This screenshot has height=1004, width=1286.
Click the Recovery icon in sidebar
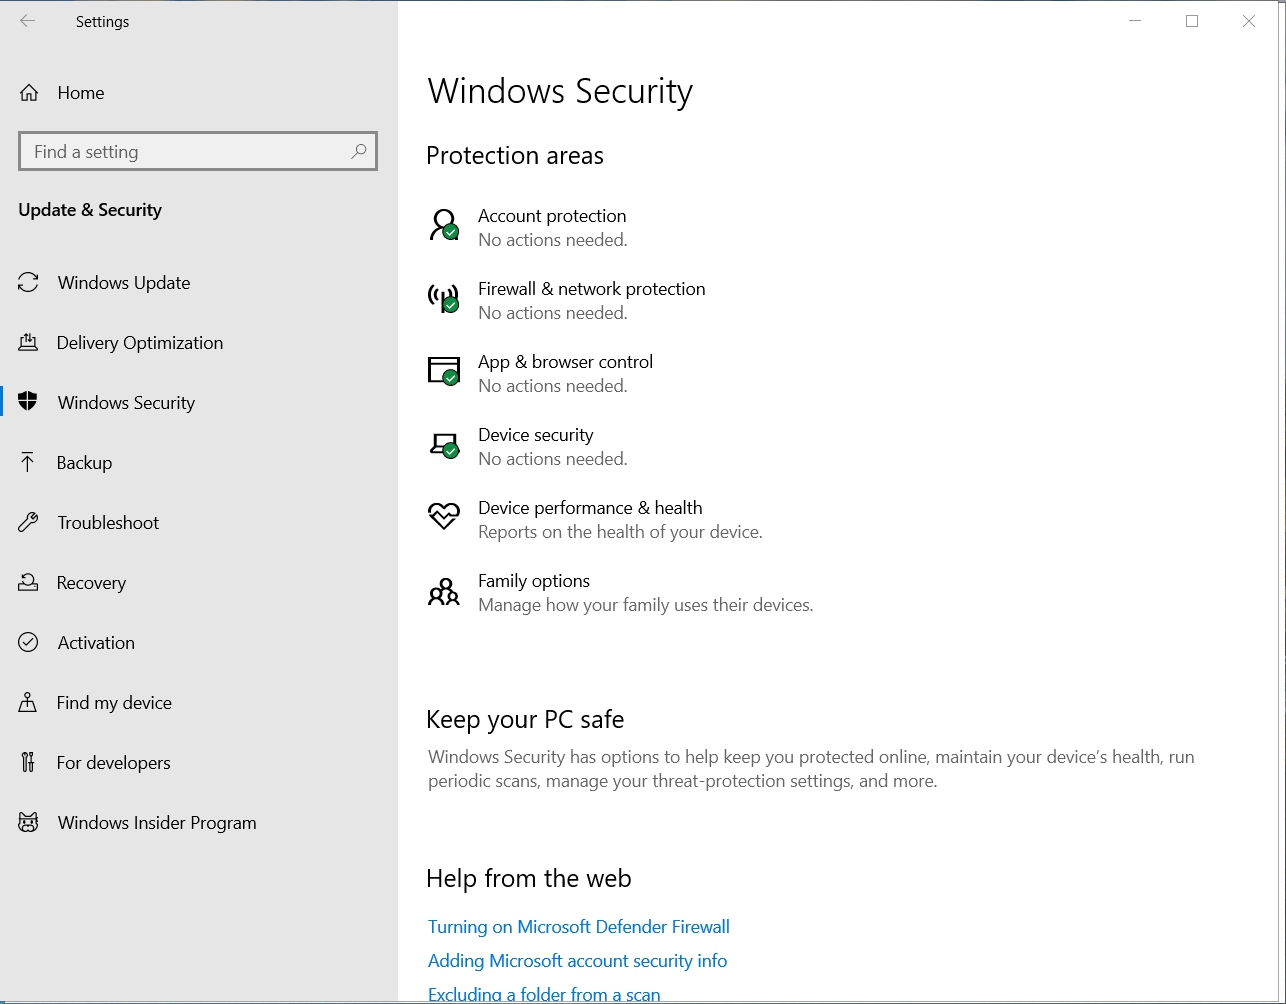(28, 582)
